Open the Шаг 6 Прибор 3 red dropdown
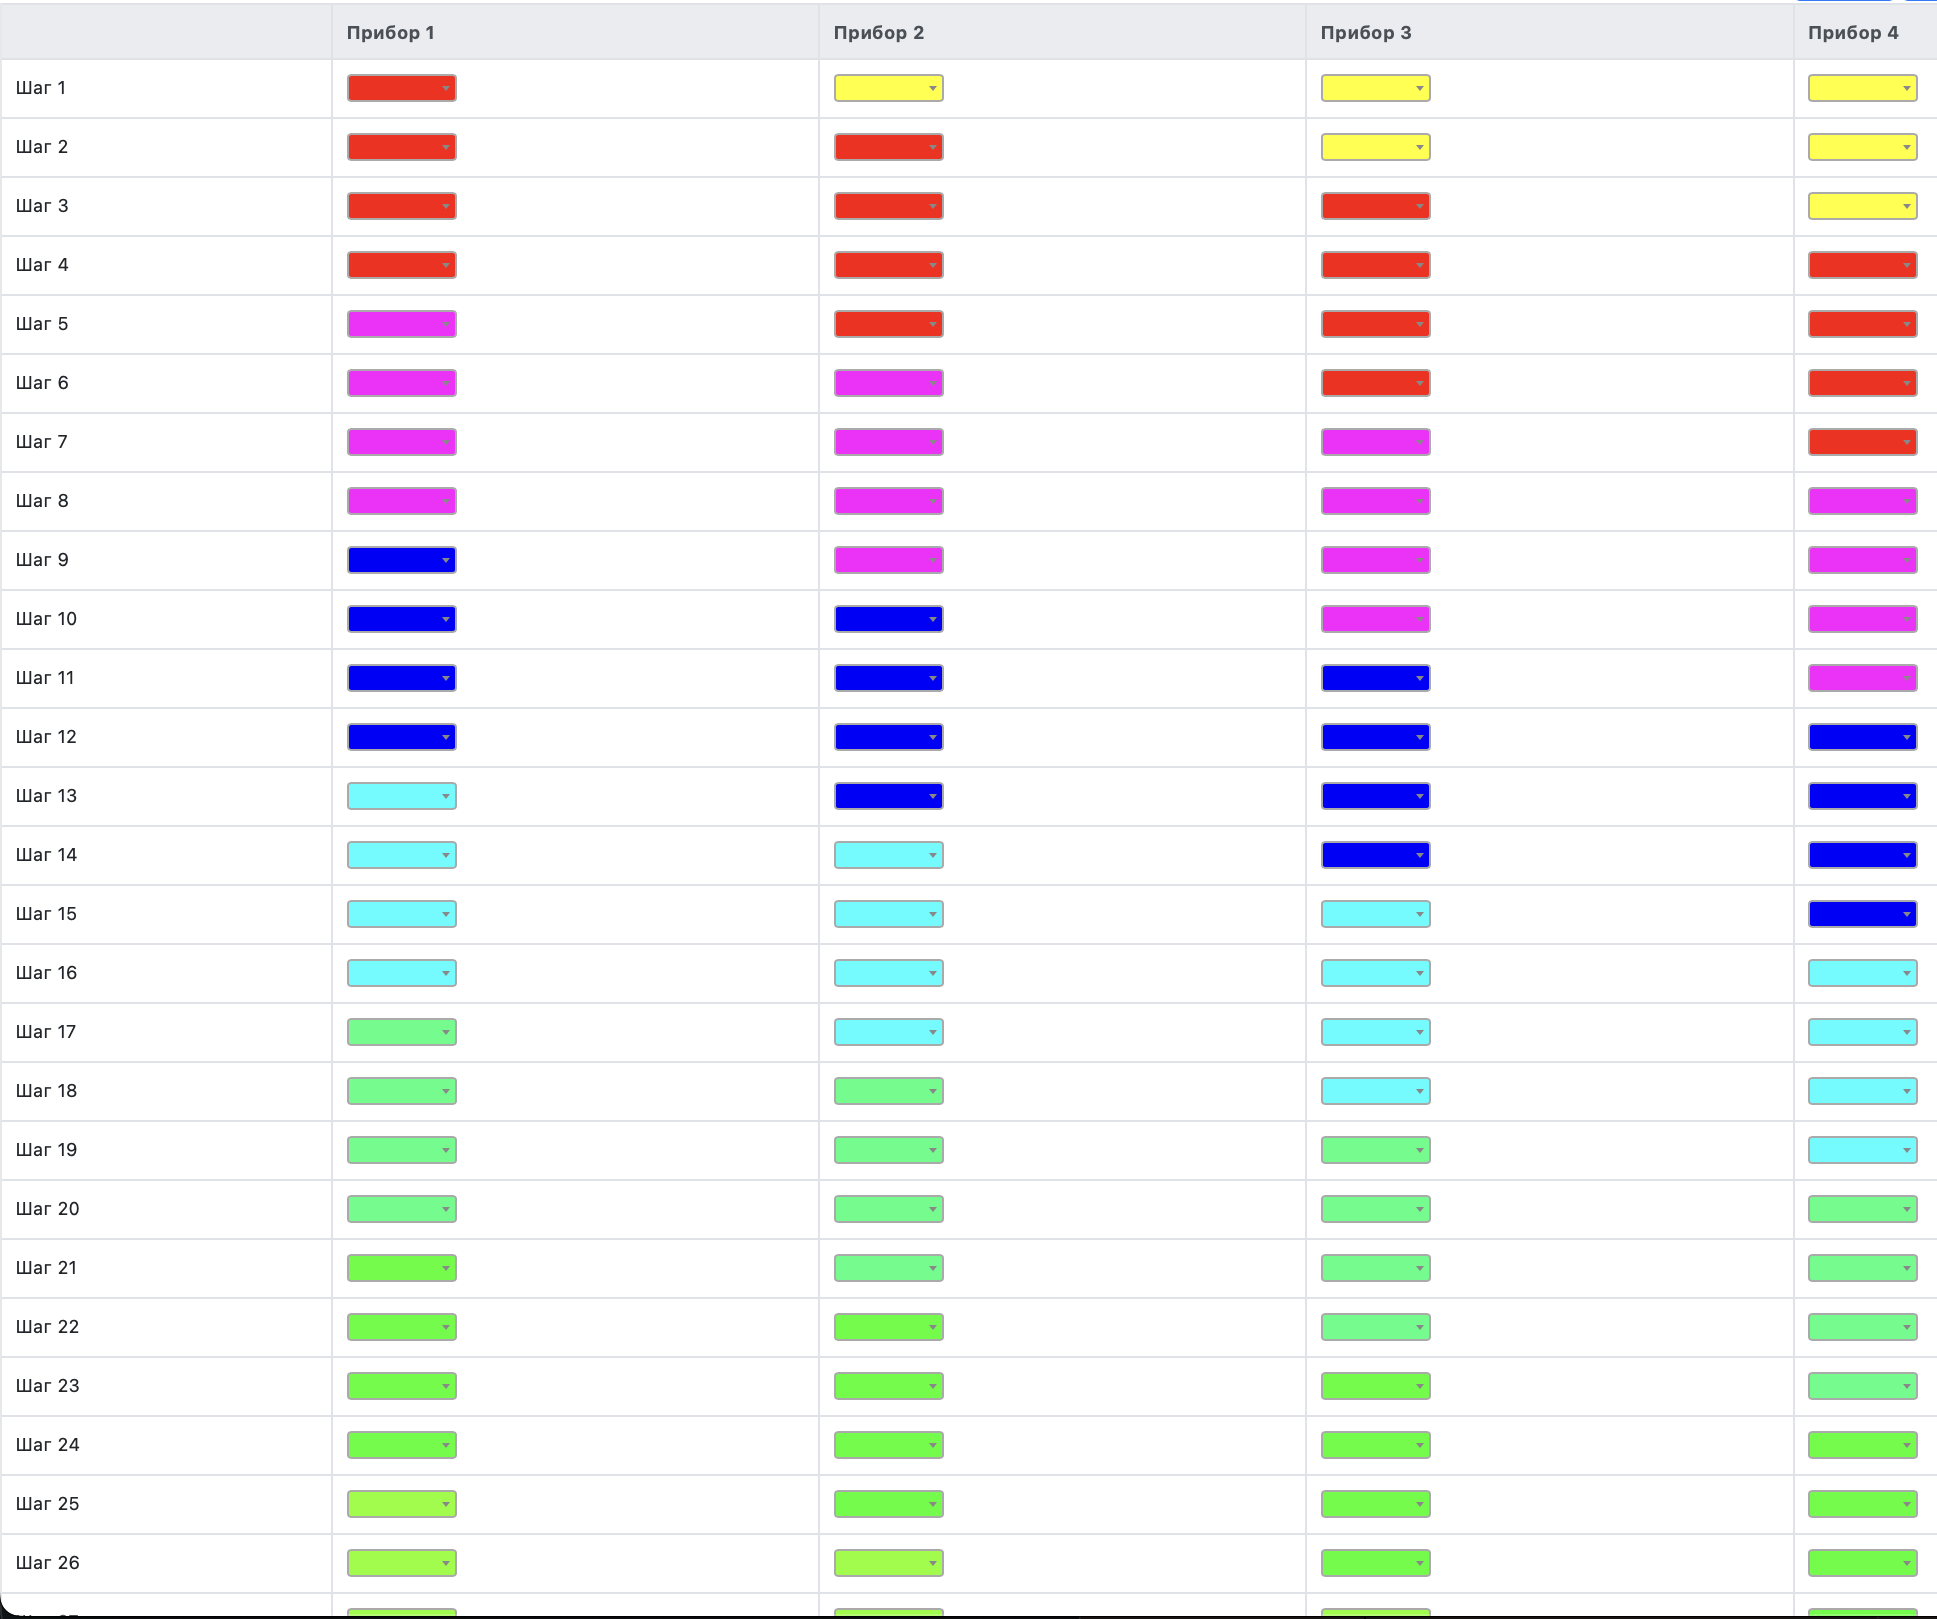Screen dimensions: 1937x1619 point(1376,383)
